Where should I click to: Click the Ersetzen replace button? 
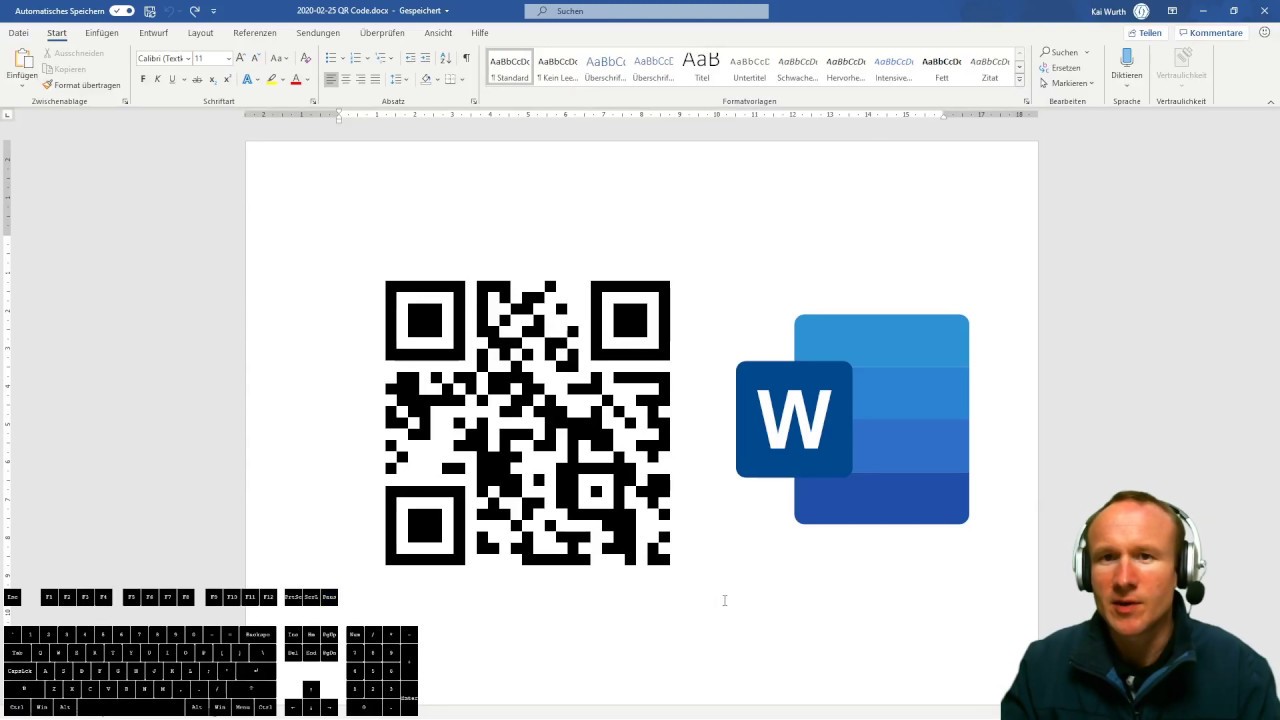pos(1060,68)
